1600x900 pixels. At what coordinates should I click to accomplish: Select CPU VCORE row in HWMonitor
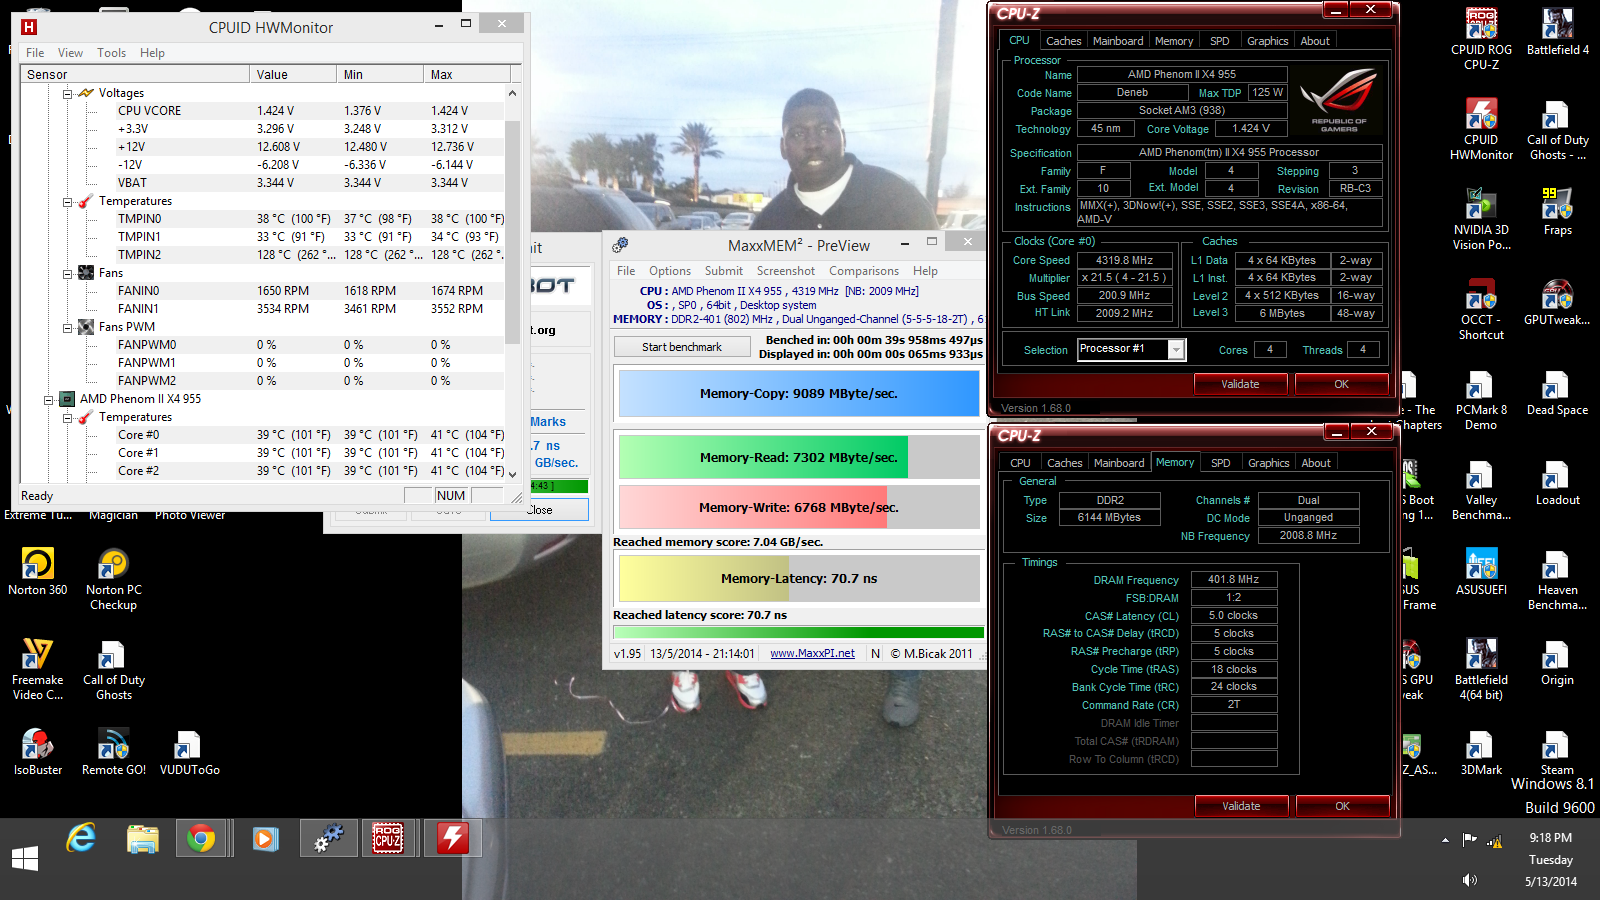(263, 111)
